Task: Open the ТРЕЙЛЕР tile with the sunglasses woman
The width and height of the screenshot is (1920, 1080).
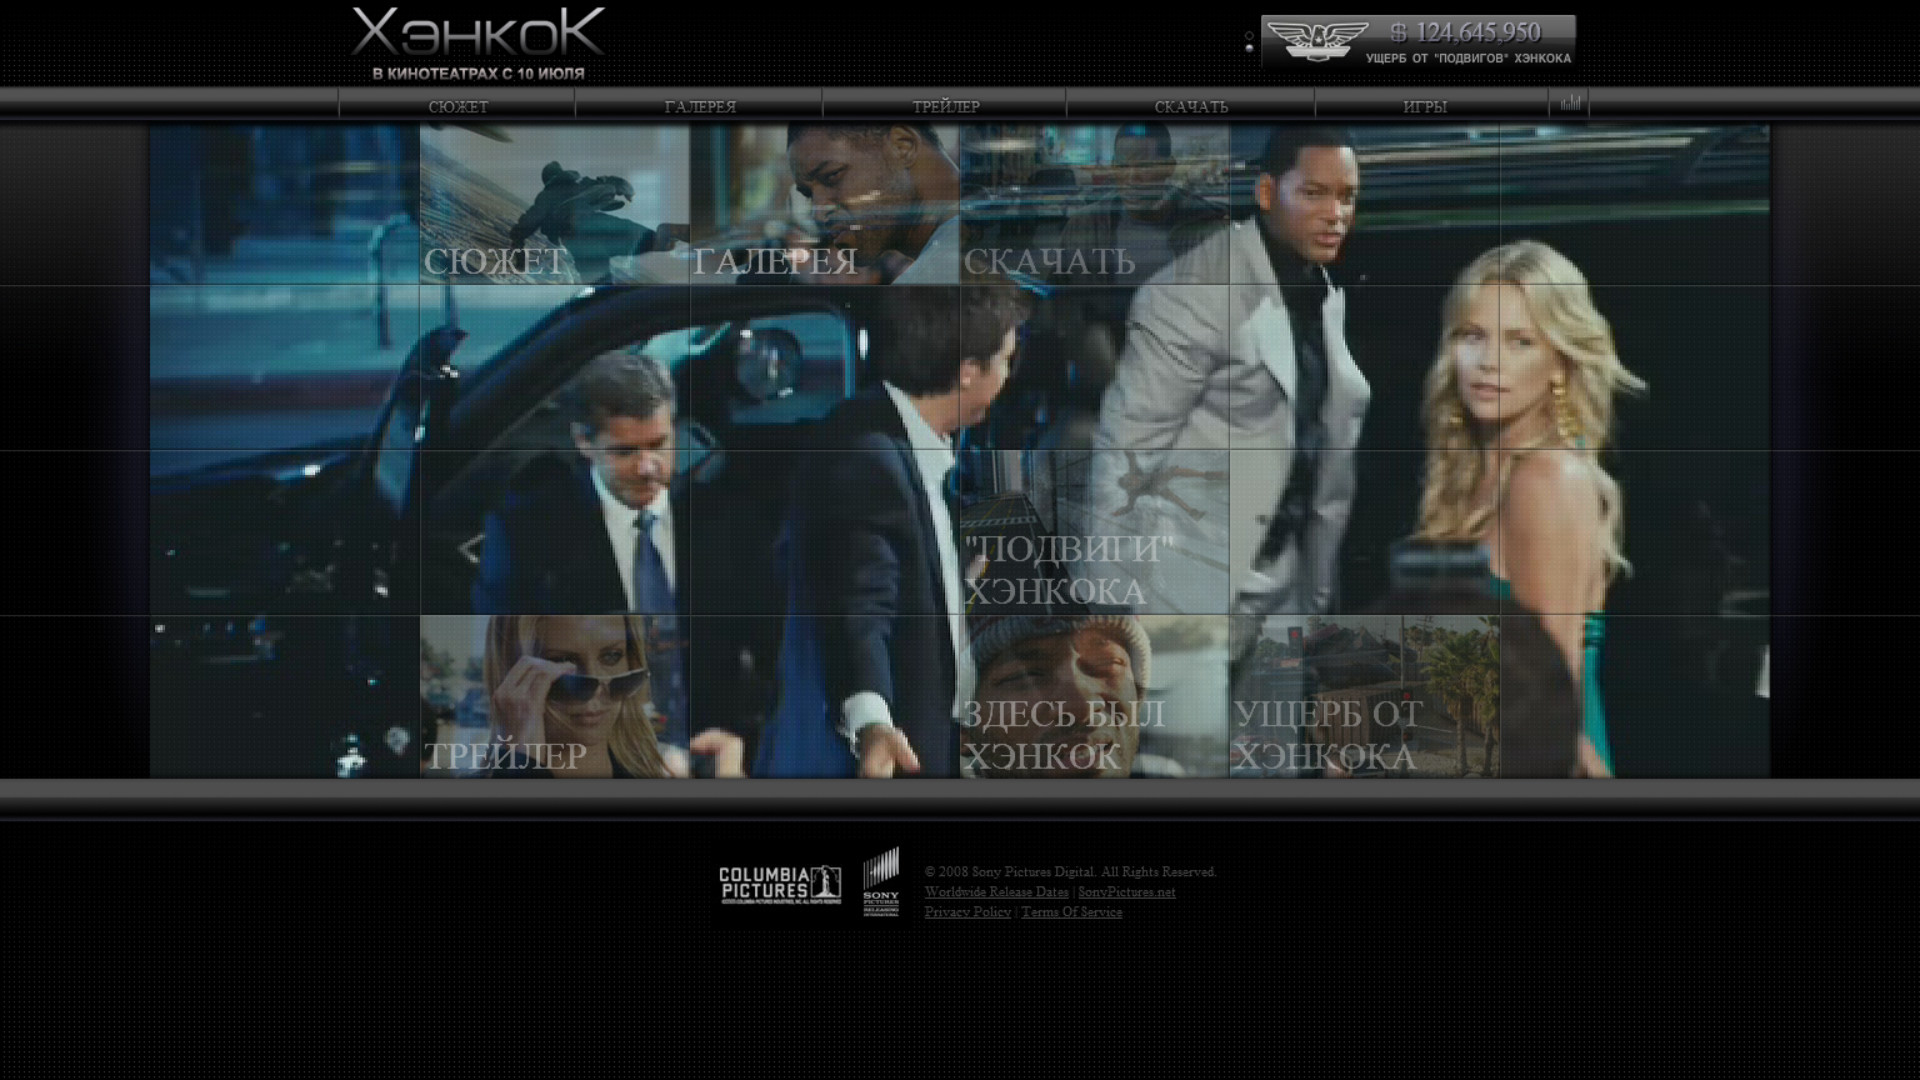Action: [555, 697]
